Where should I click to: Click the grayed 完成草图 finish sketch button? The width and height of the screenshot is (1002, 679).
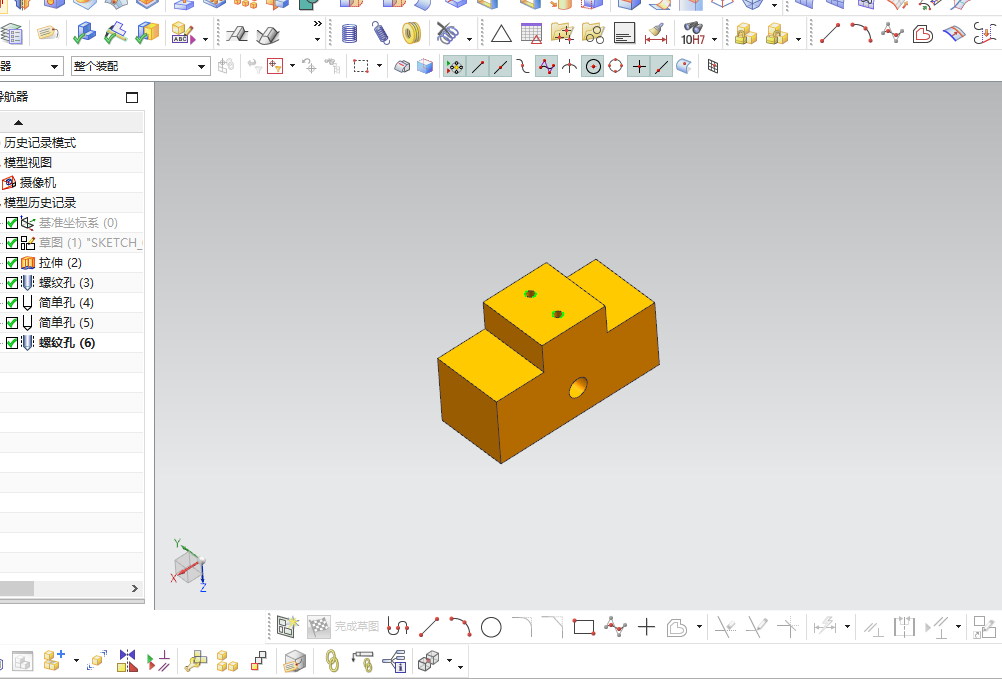pyautogui.click(x=344, y=627)
